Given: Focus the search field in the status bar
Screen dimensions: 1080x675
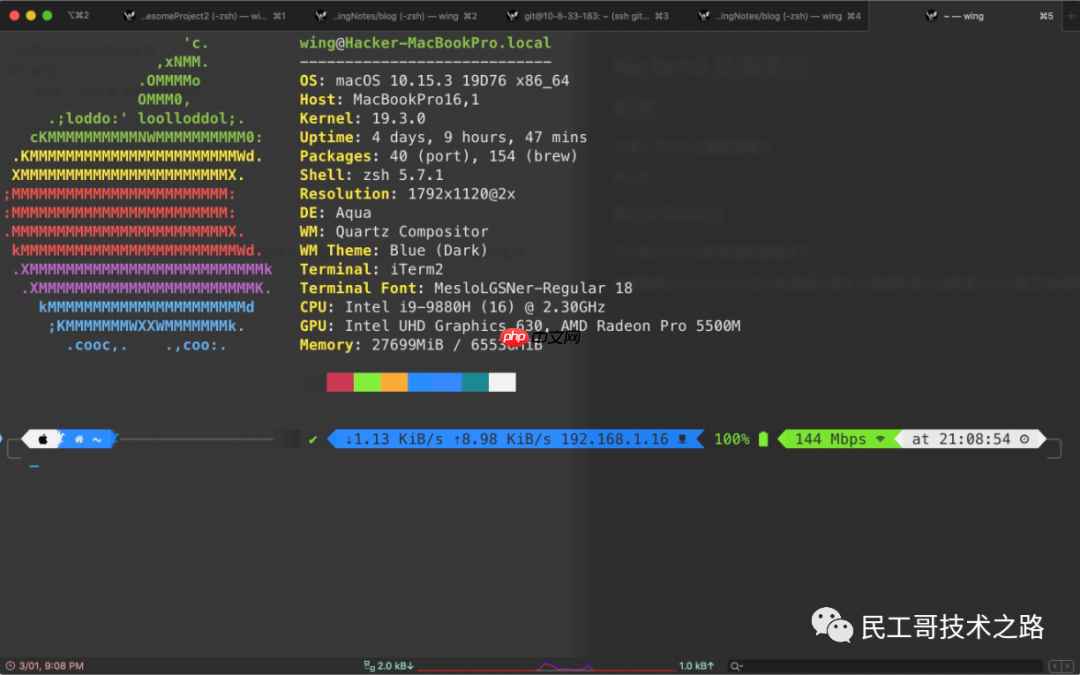Looking at the screenshot, I should point(886,666).
